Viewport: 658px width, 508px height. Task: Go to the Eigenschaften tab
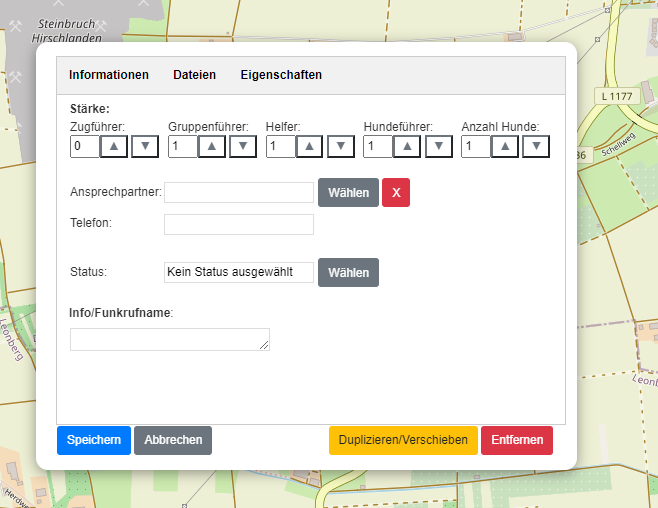pyautogui.click(x=281, y=75)
